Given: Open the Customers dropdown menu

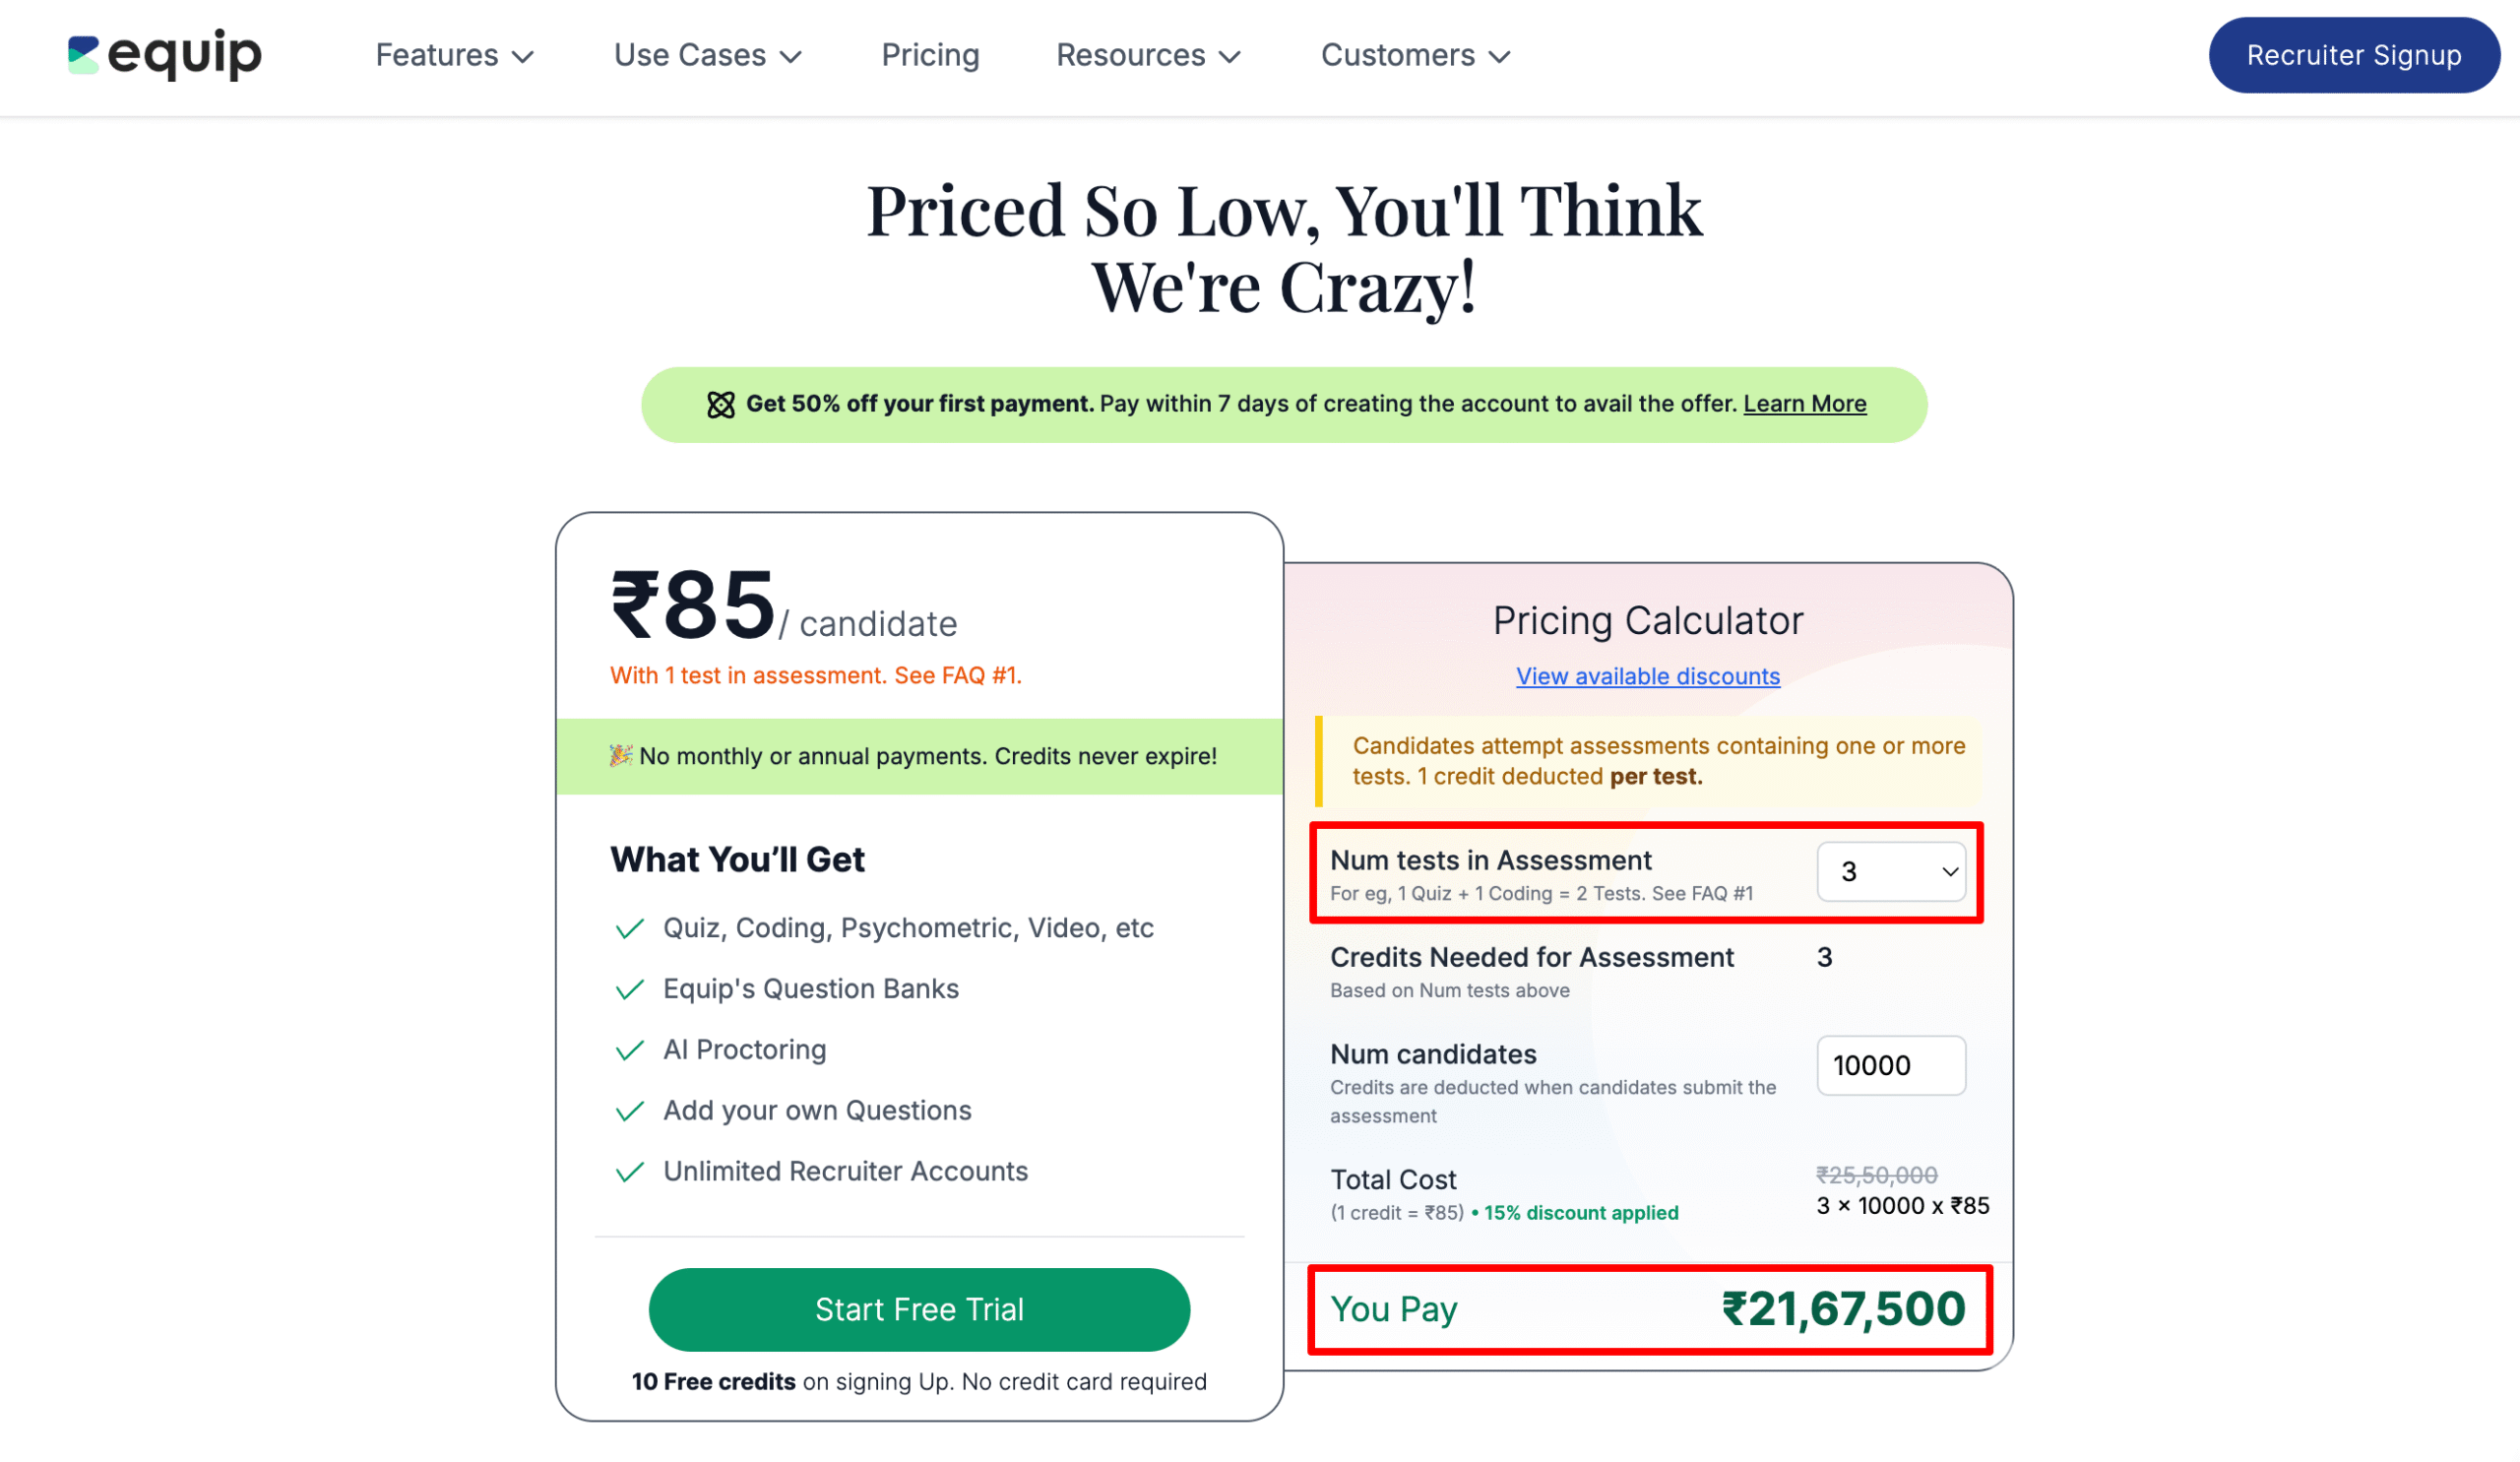Looking at the screenshot, I should tap(1414, 55).
